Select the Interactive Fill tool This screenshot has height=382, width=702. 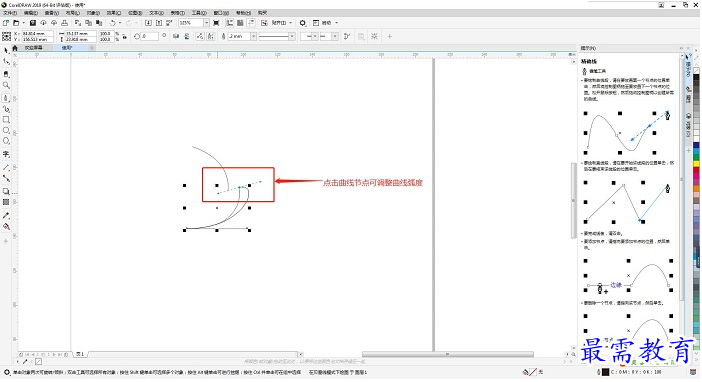tap(6, 227)
